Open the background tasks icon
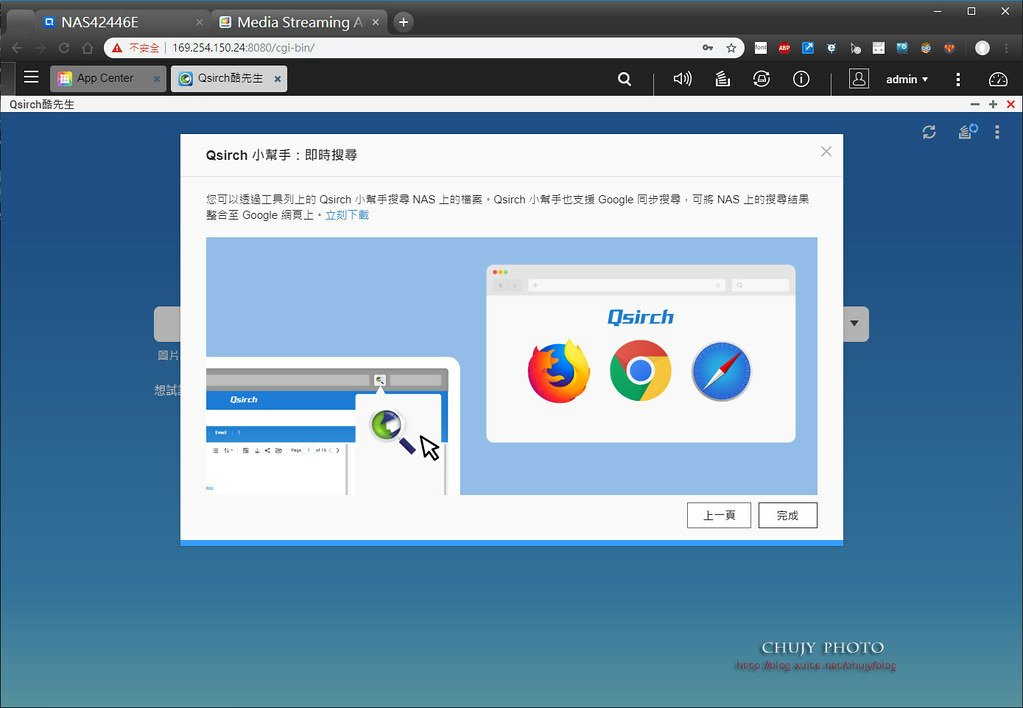The width and height of the screenshot is (1023, 708). (x=722, y=79)
